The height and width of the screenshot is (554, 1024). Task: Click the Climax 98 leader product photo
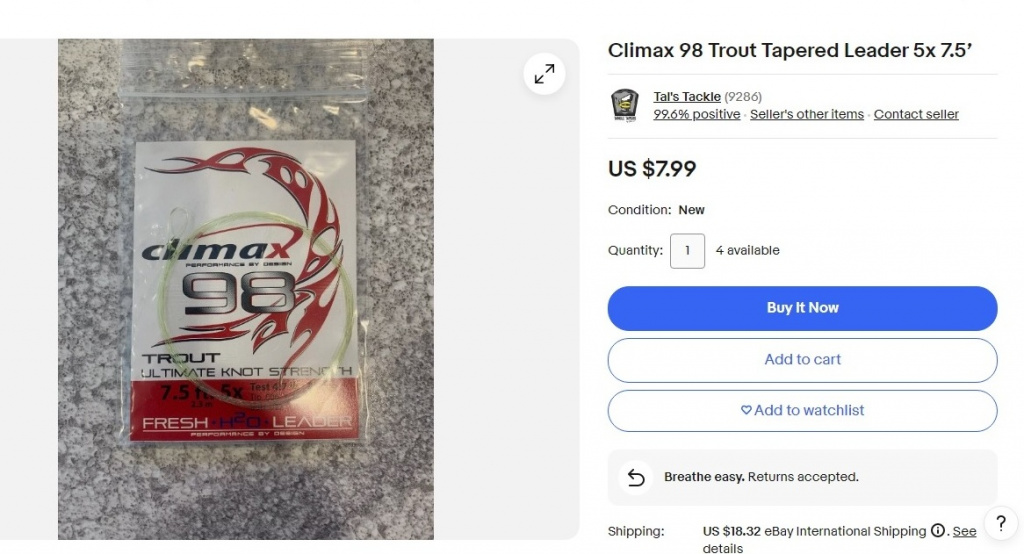pos(246,289)
